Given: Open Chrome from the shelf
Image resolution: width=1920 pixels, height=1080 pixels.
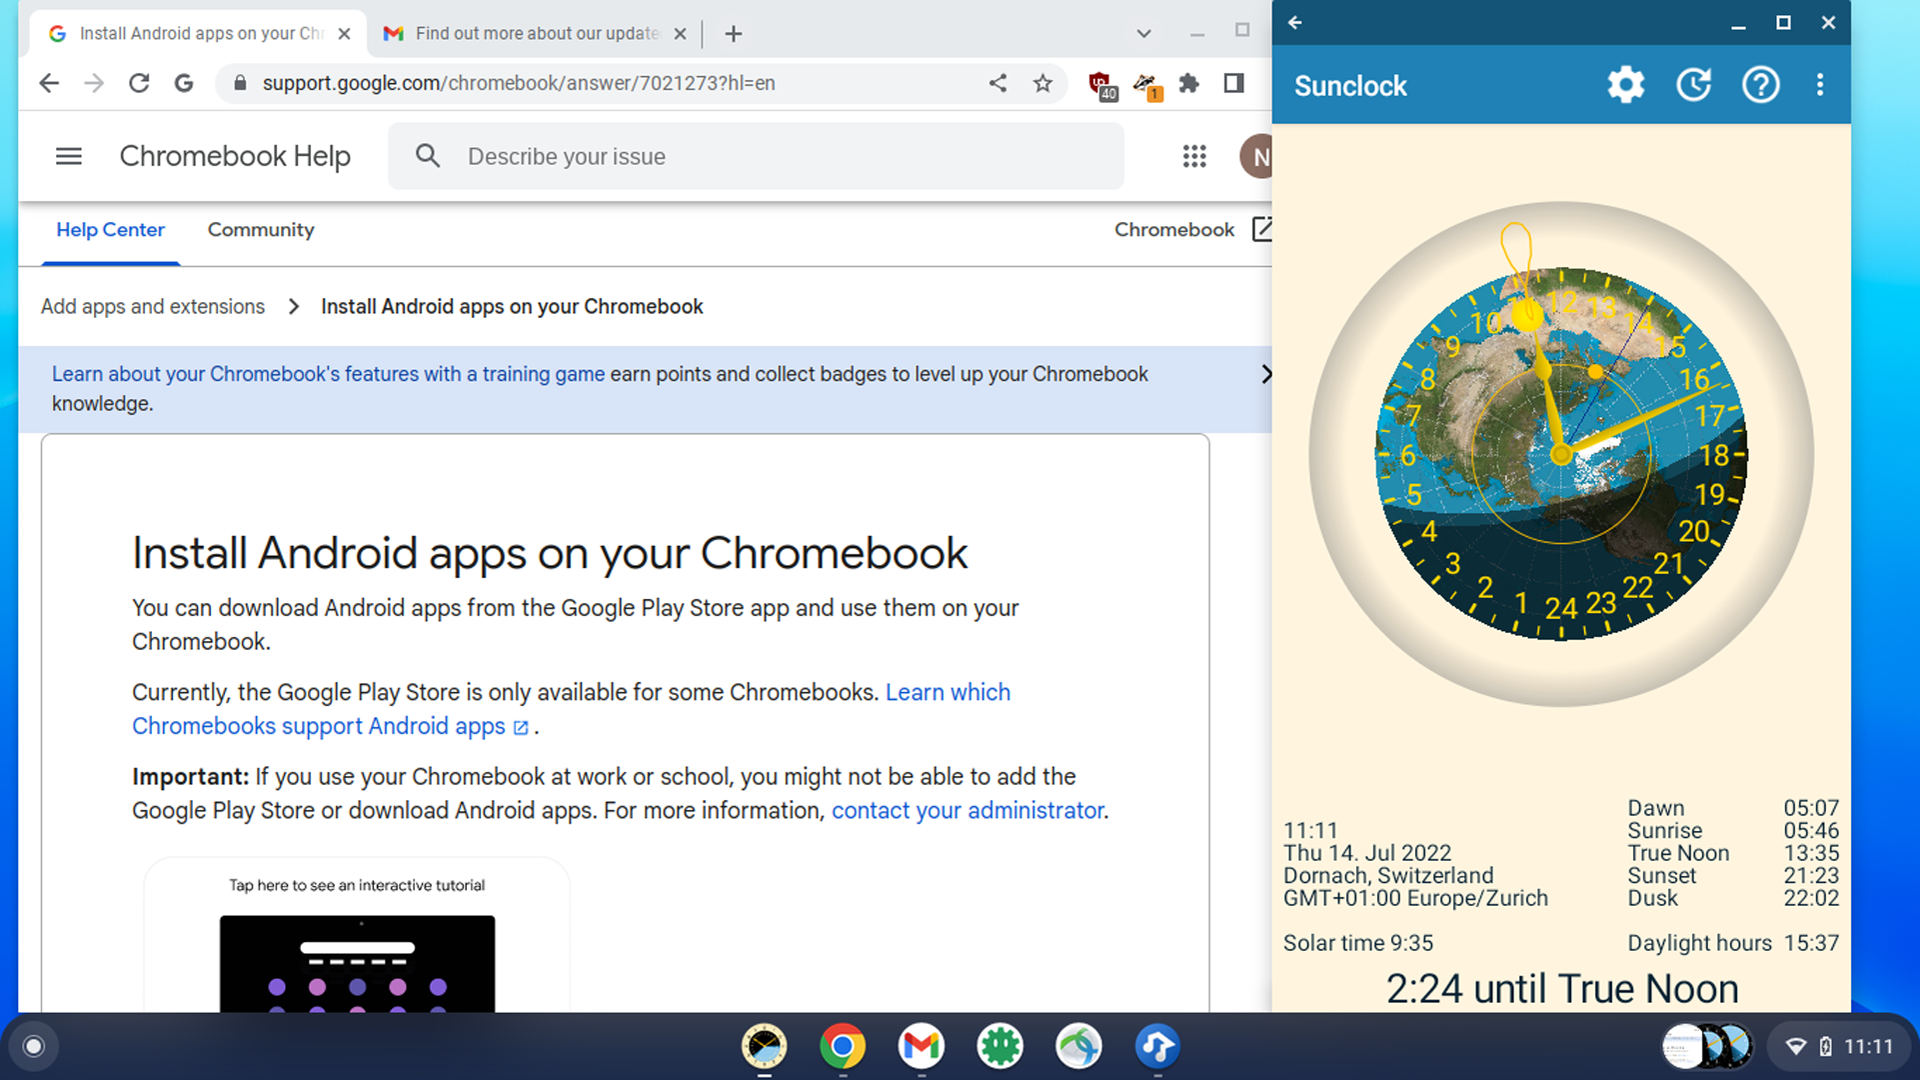Looking at the screenshot, I should [x=842, y=1046].
